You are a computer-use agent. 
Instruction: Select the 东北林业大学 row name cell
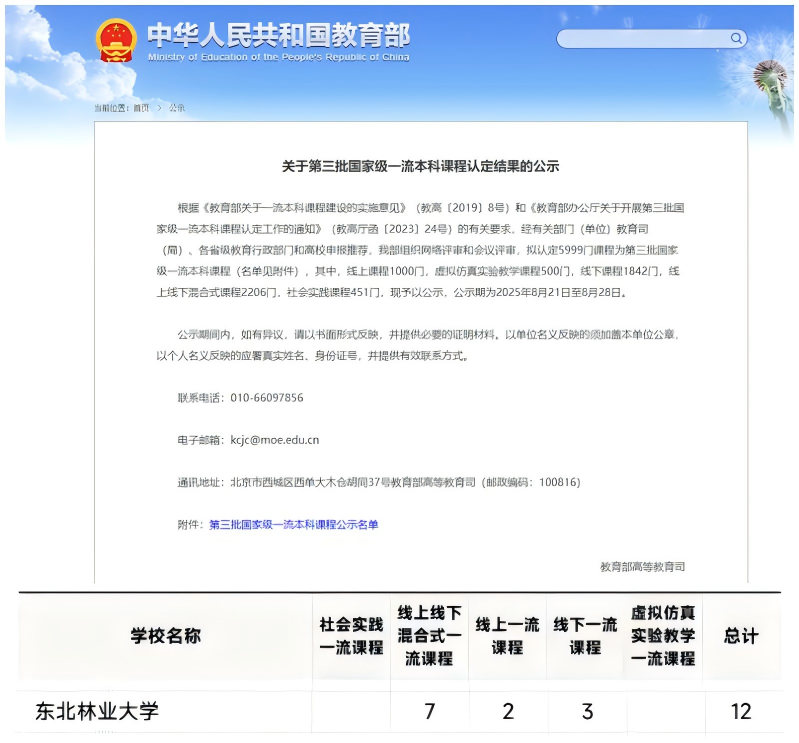(x=97, y=711)
